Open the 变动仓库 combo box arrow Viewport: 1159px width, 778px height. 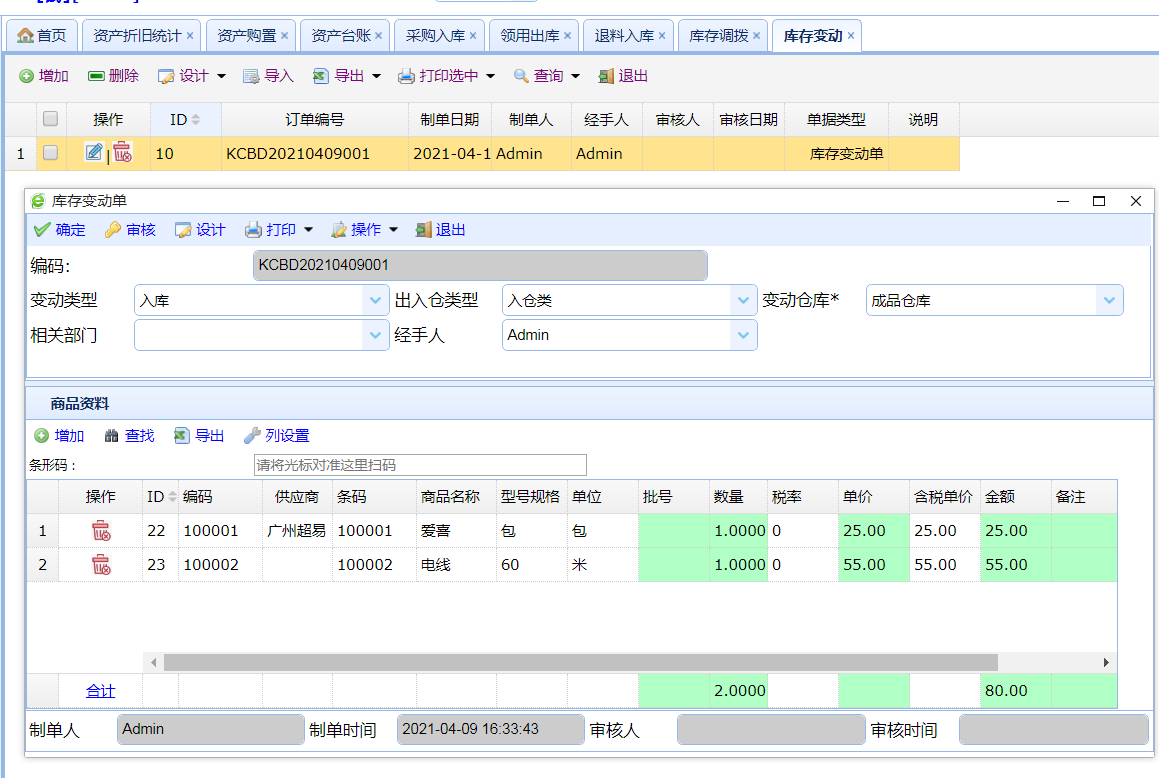[1109, 300]
